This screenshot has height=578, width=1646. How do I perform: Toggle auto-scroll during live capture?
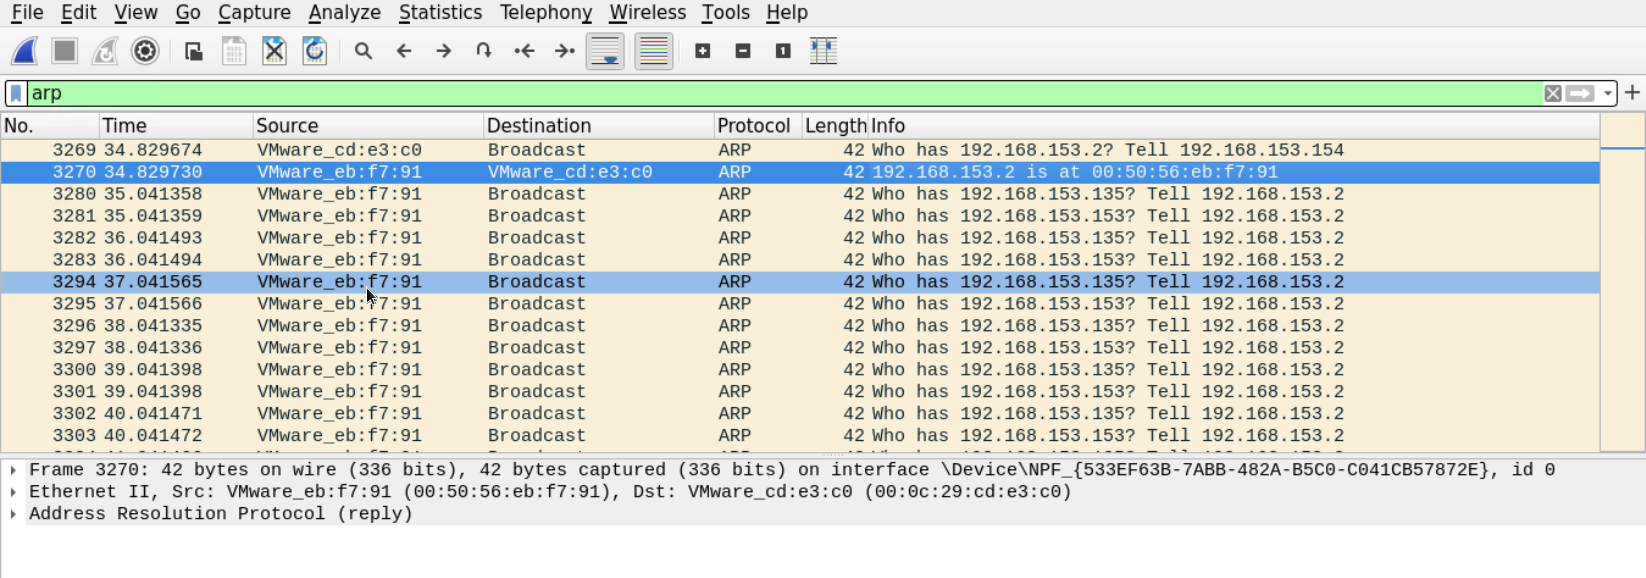click(605, 51)
